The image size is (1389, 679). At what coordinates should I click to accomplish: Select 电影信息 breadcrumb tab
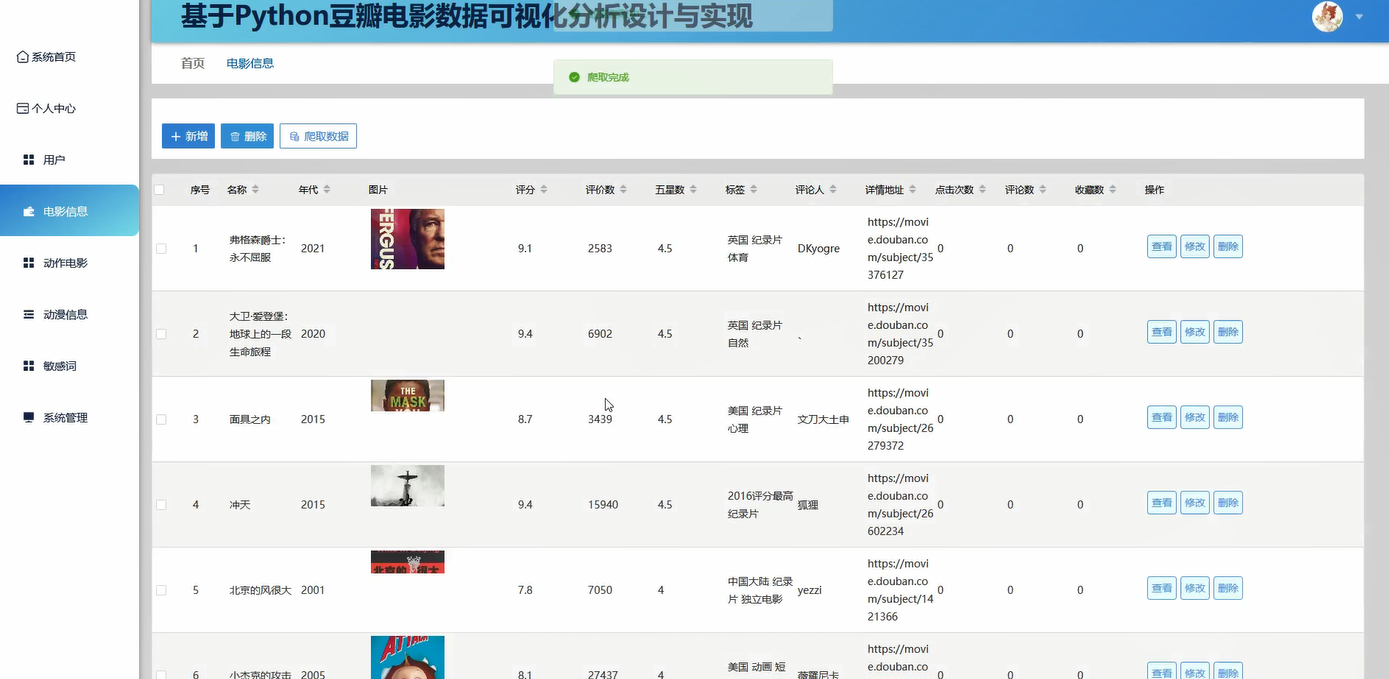tap(250, 63)
